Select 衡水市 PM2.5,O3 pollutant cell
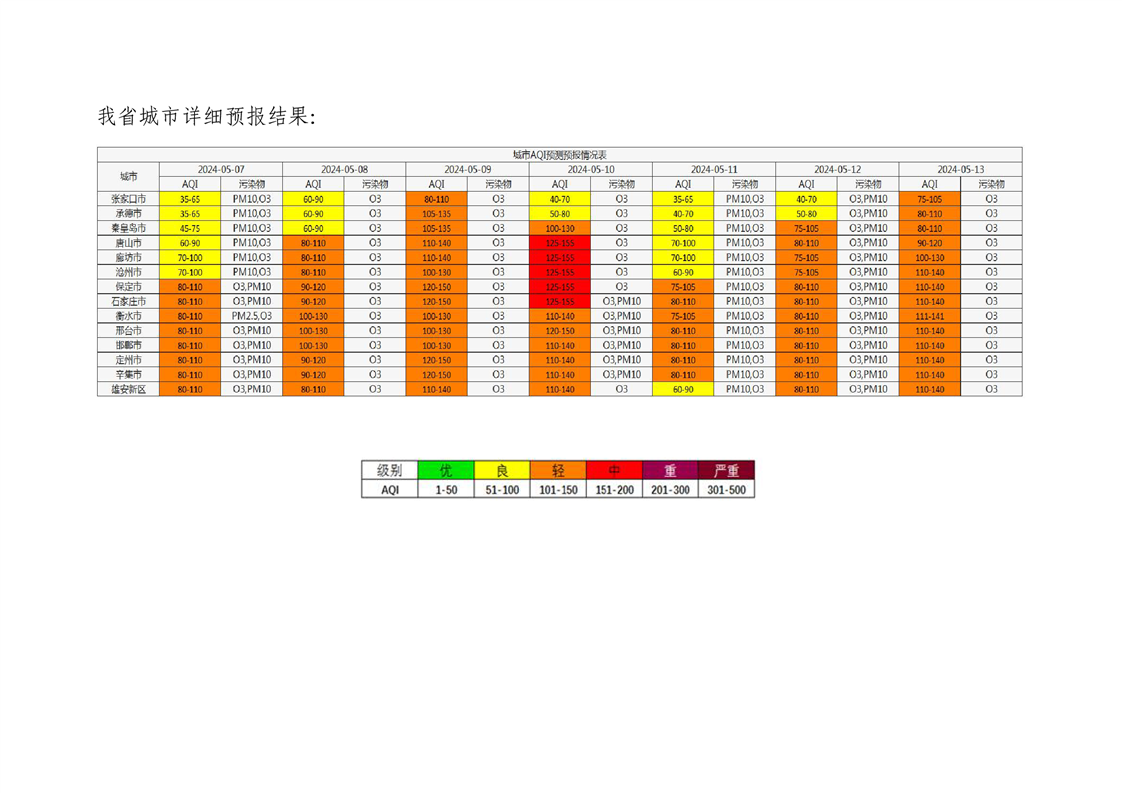 [x=251, y=316]
